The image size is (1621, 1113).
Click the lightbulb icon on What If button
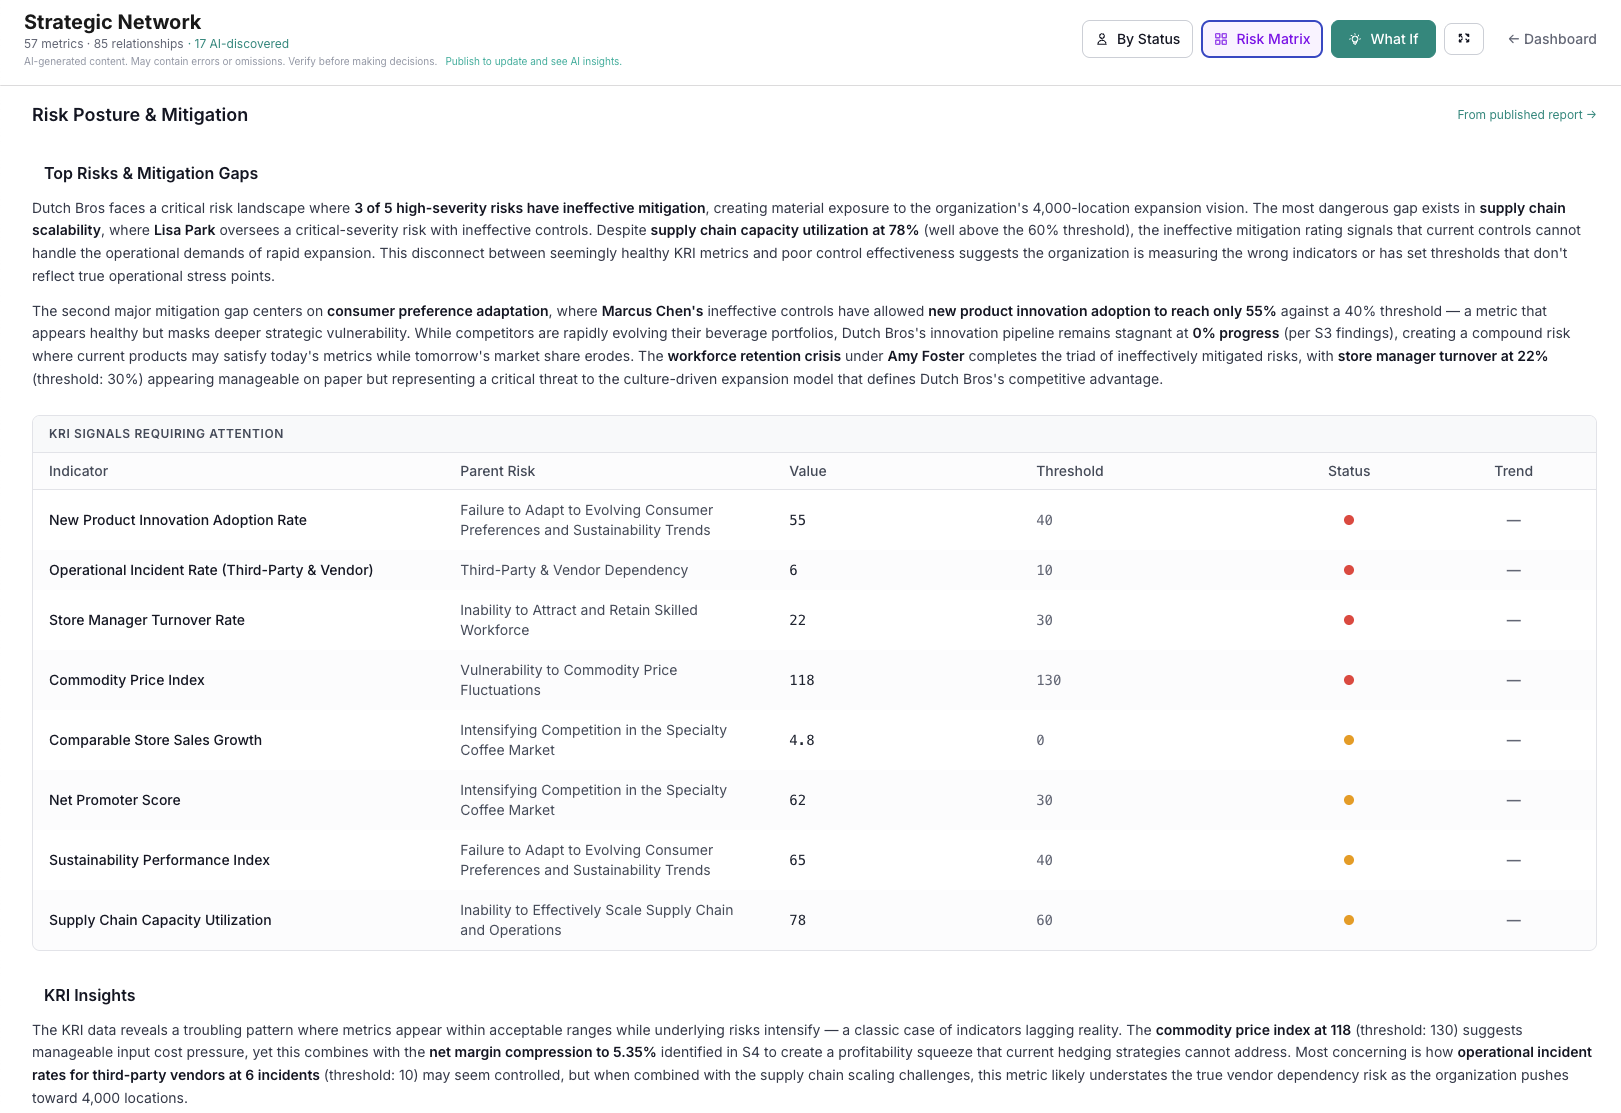pos(1355,39)
